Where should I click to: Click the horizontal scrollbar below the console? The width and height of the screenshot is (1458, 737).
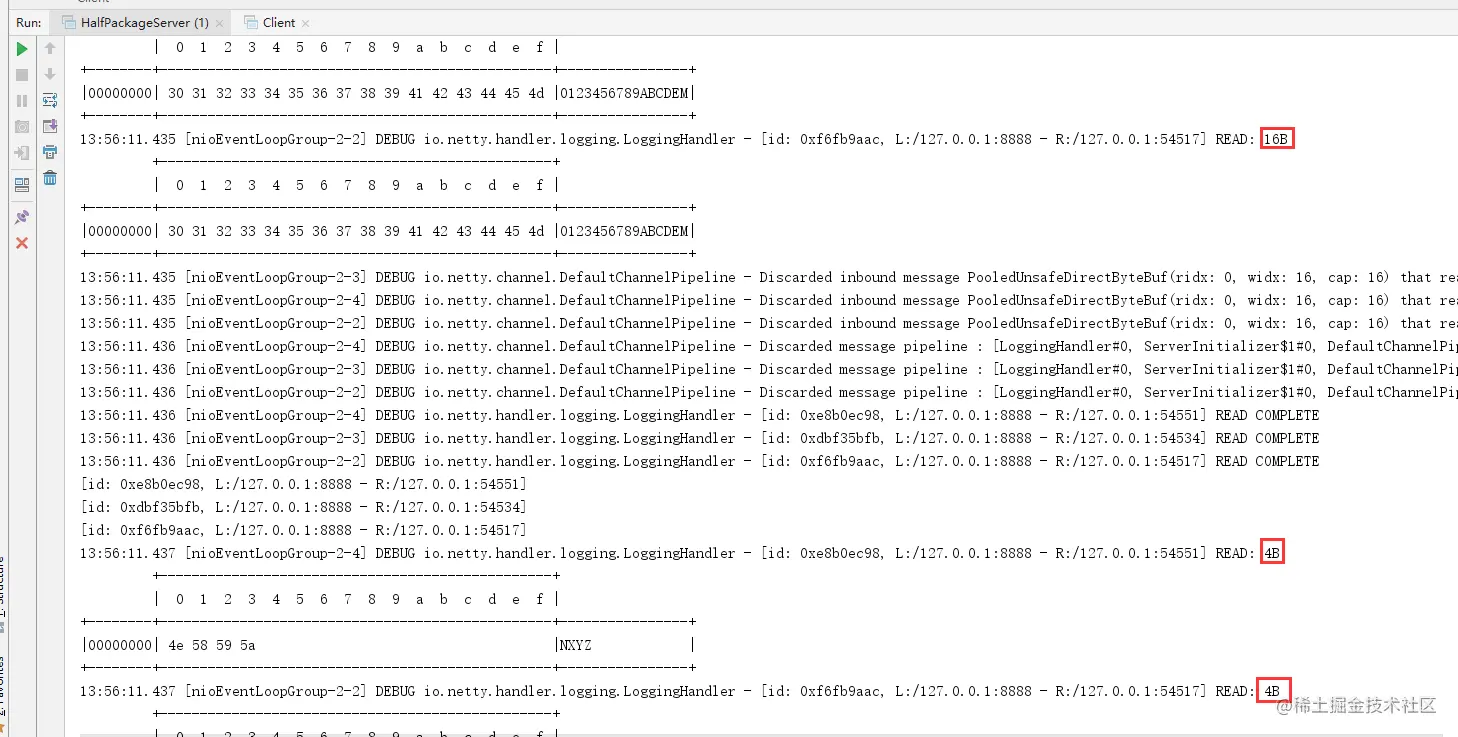click(760, 733)
